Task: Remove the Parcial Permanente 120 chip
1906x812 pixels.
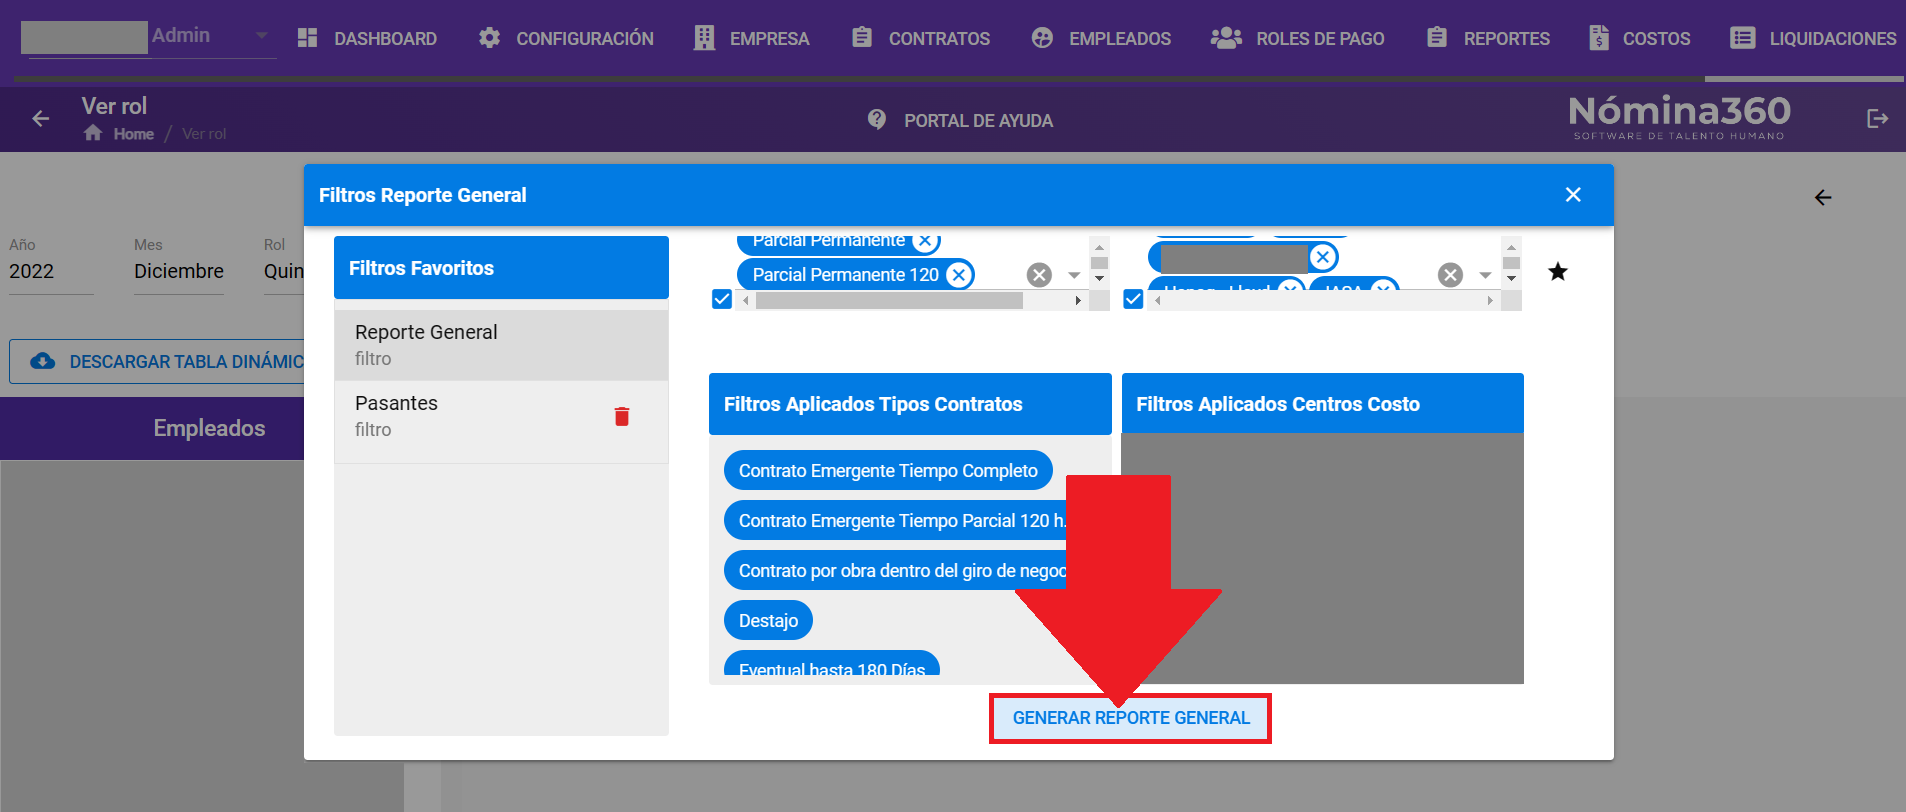Action: pyautogui.click(x=959, y=275)
